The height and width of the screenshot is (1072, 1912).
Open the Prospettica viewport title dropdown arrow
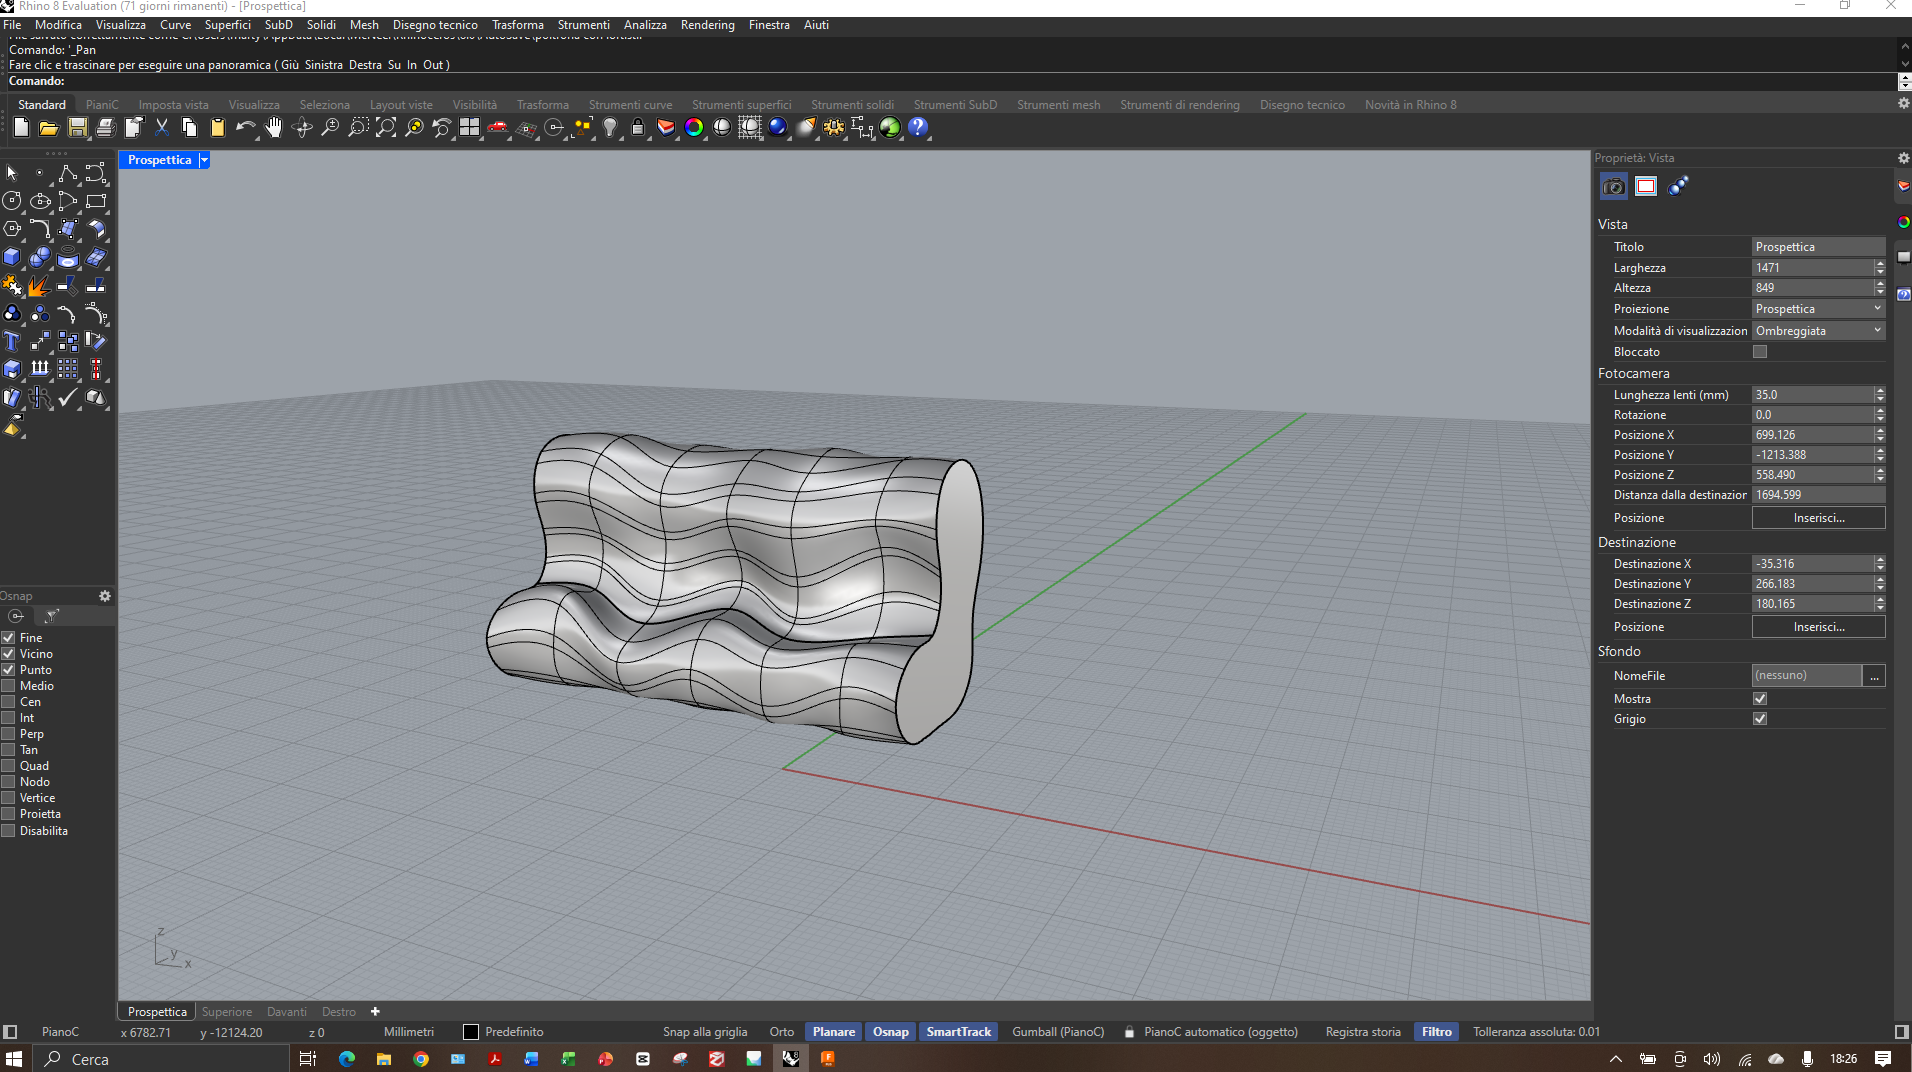204,160
